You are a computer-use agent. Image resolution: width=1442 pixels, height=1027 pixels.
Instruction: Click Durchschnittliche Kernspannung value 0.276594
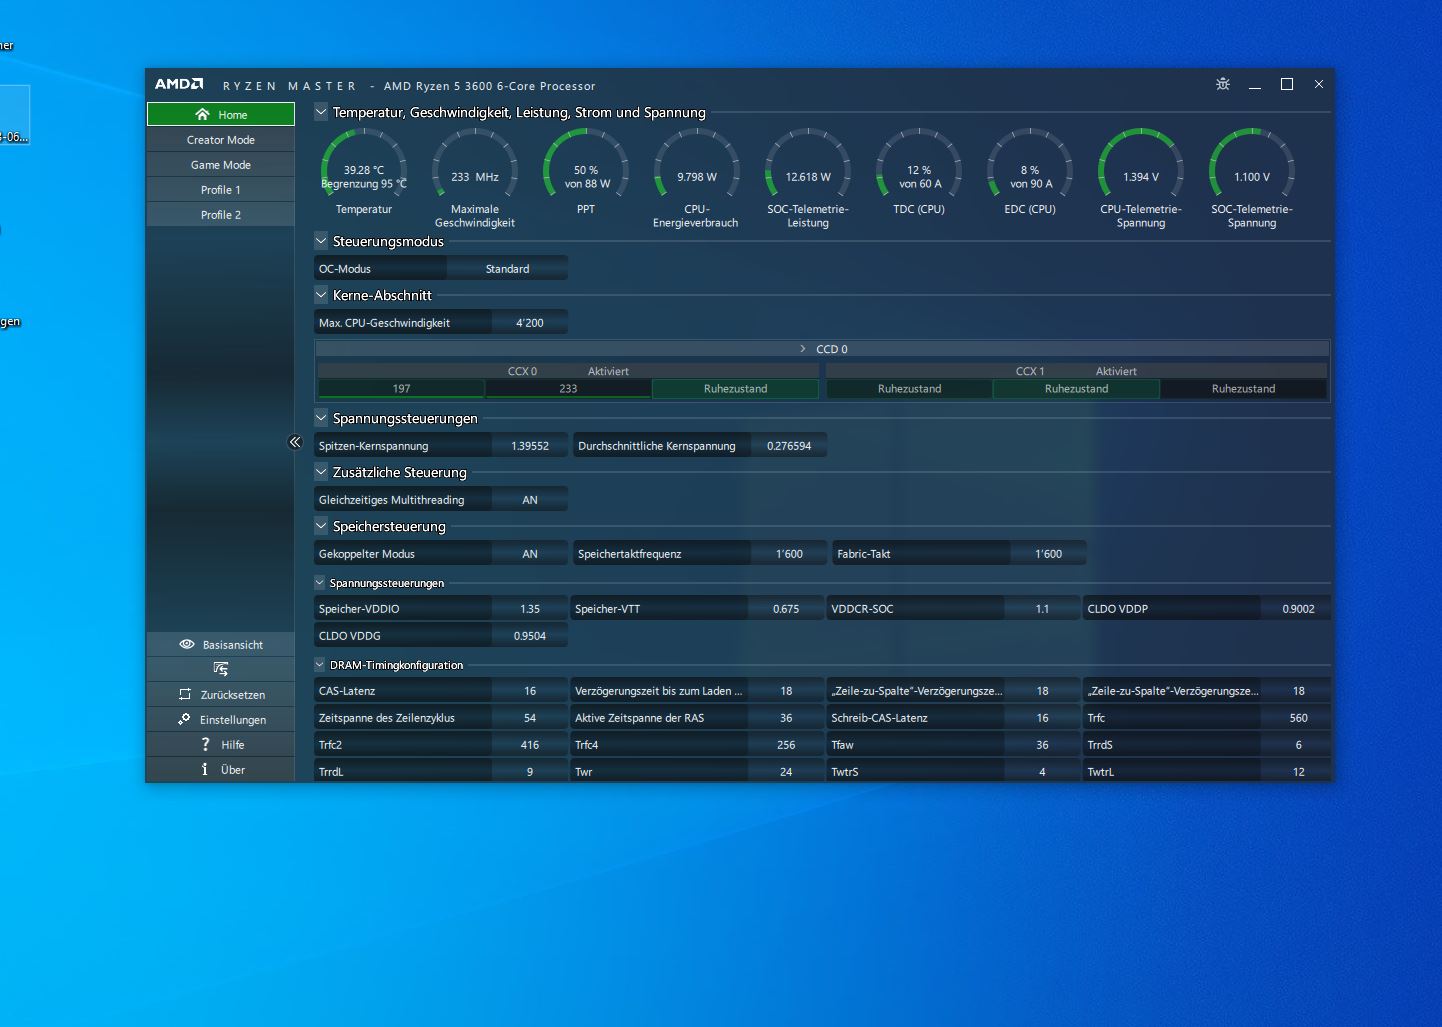click(789, 446)
